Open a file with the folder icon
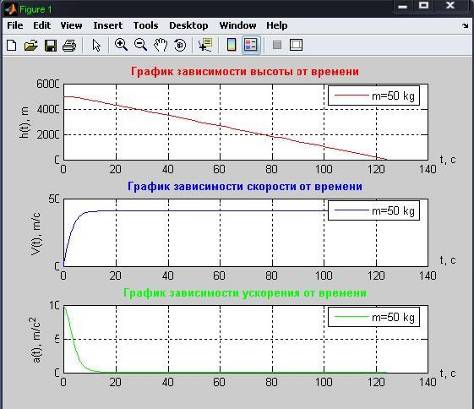This screenshot has width=474, height=409. click(31, 45)
